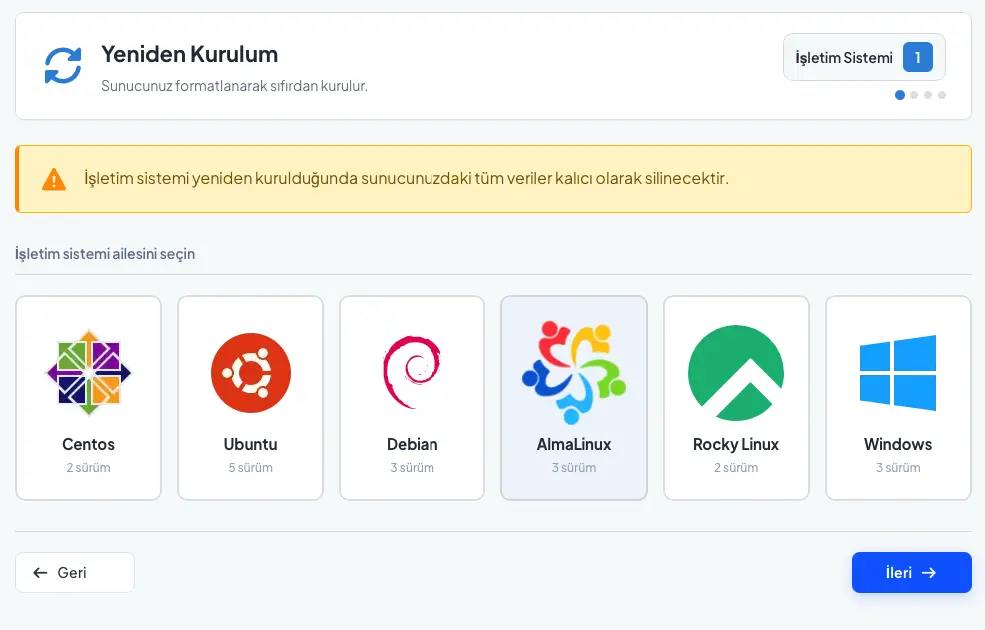Click the blue '1' step badge

pyautogui.click(x=917, y=56)
